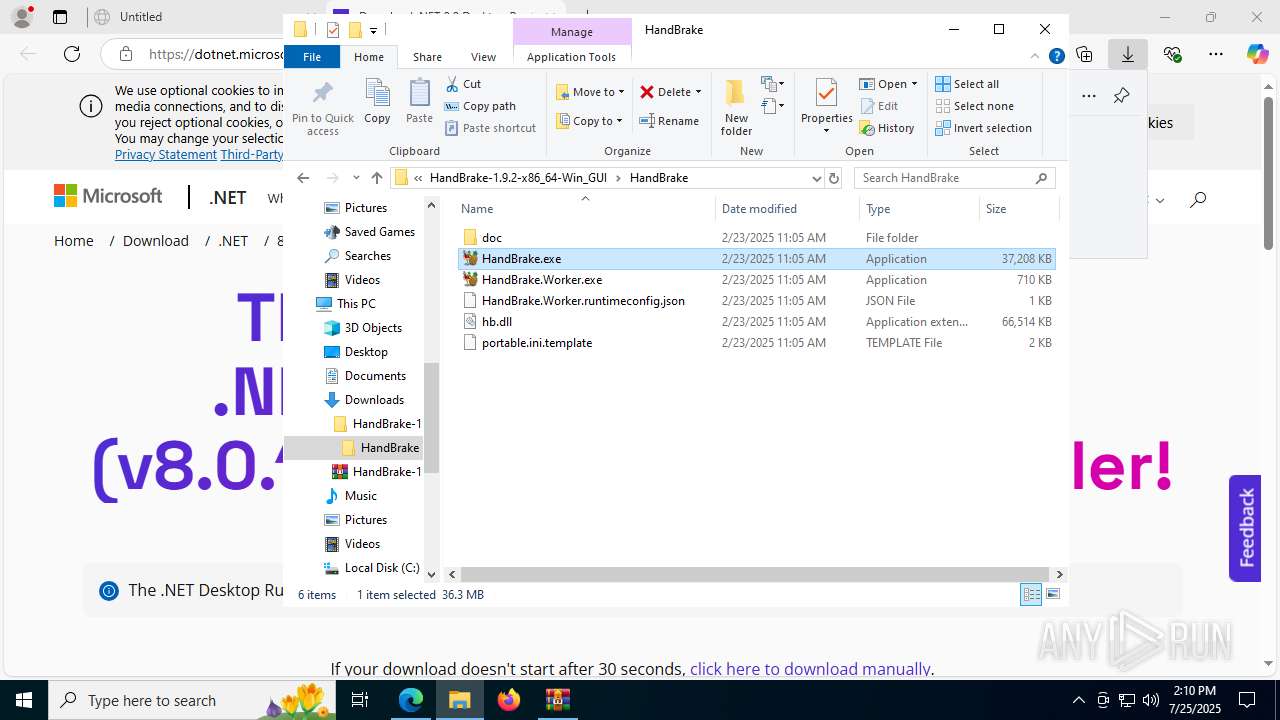Open Explorer Help question mark icon
Viewport: 1280px width, 720px height.
1056,57
